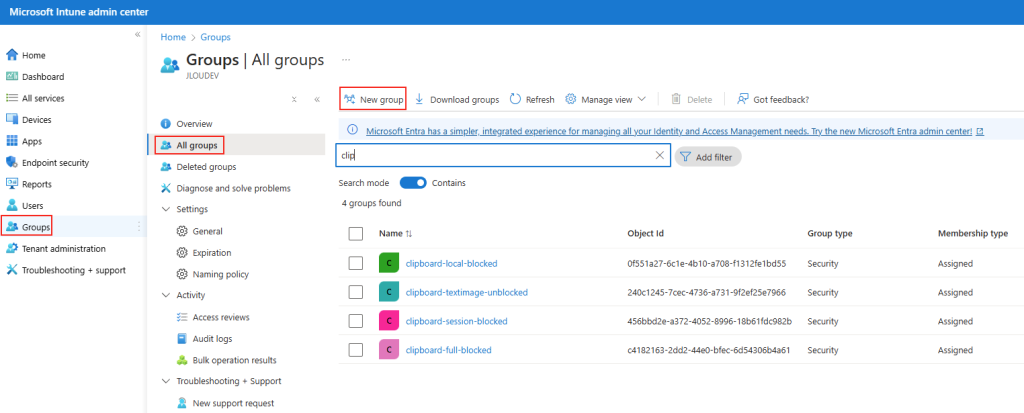The width and height of the screenshot is (1024, 413).
Task: Open Expiration settings item
Action: (x=212, y=253)
